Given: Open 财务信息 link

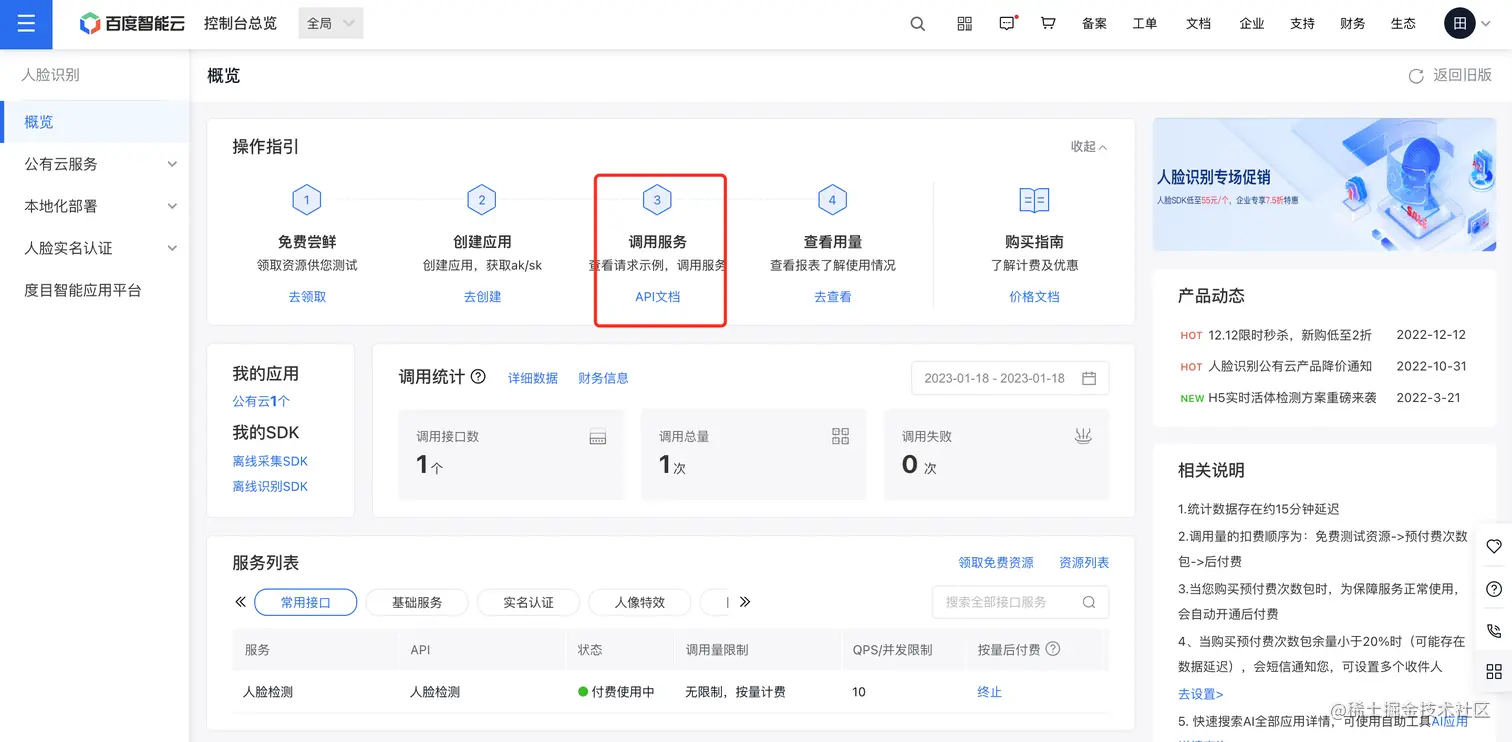Looking at the screenshot, I should click(603, 378).
